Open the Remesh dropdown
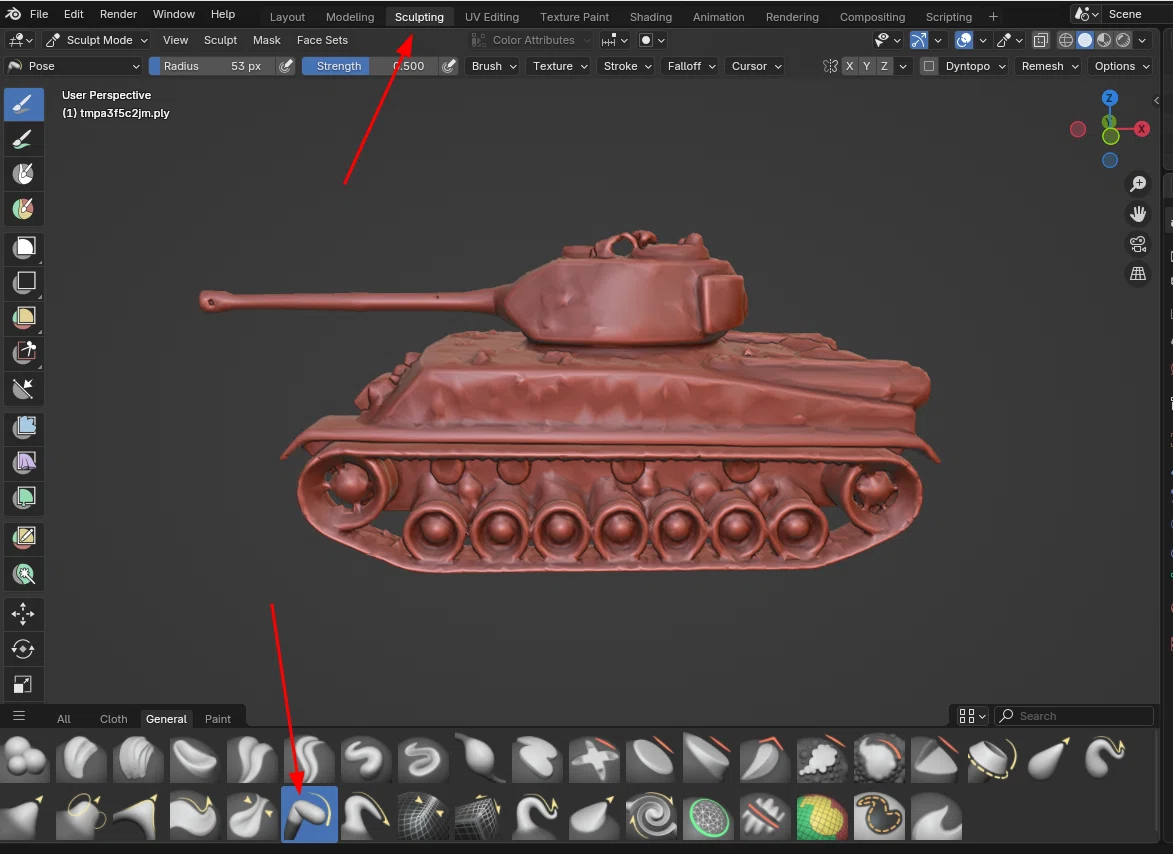The height and width of the screenshot is (854, 1173). click(1050, 66)
